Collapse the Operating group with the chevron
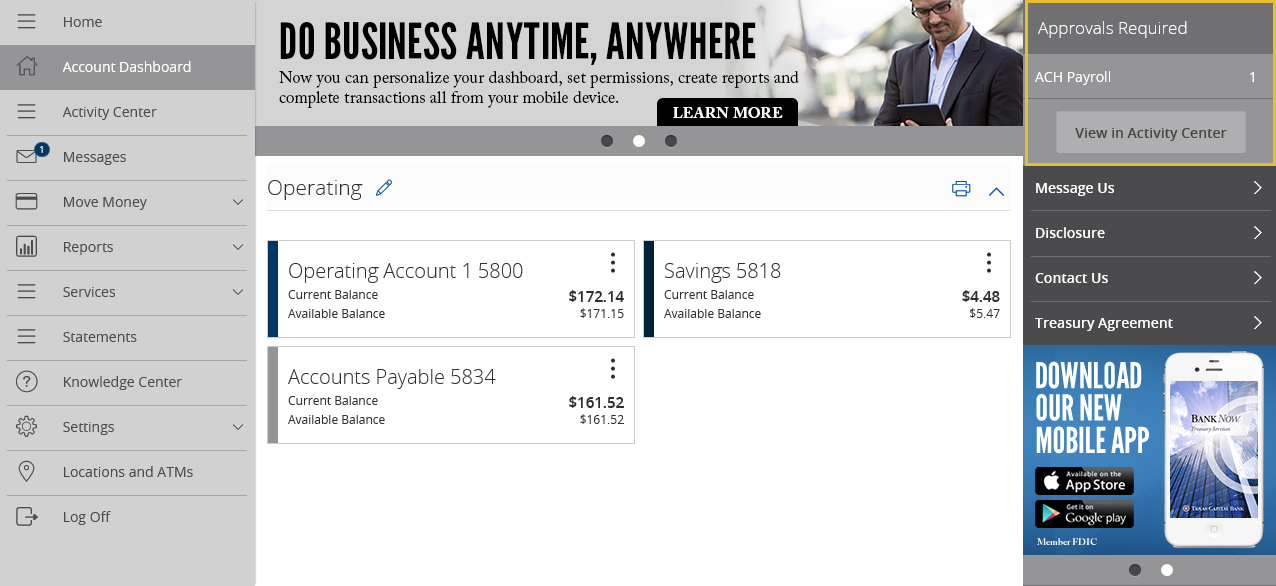 996,191
